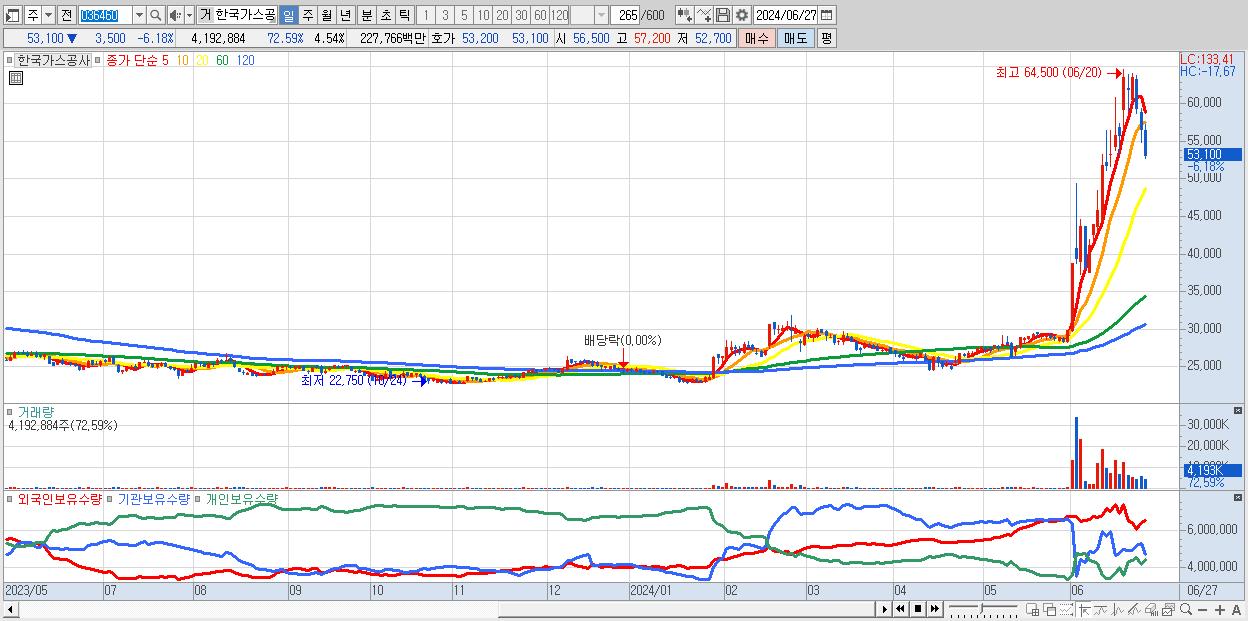Toggle the 거래량 volume panel square marker
The width and height of the screenshot is (1248, 621).
pos(10,411)
